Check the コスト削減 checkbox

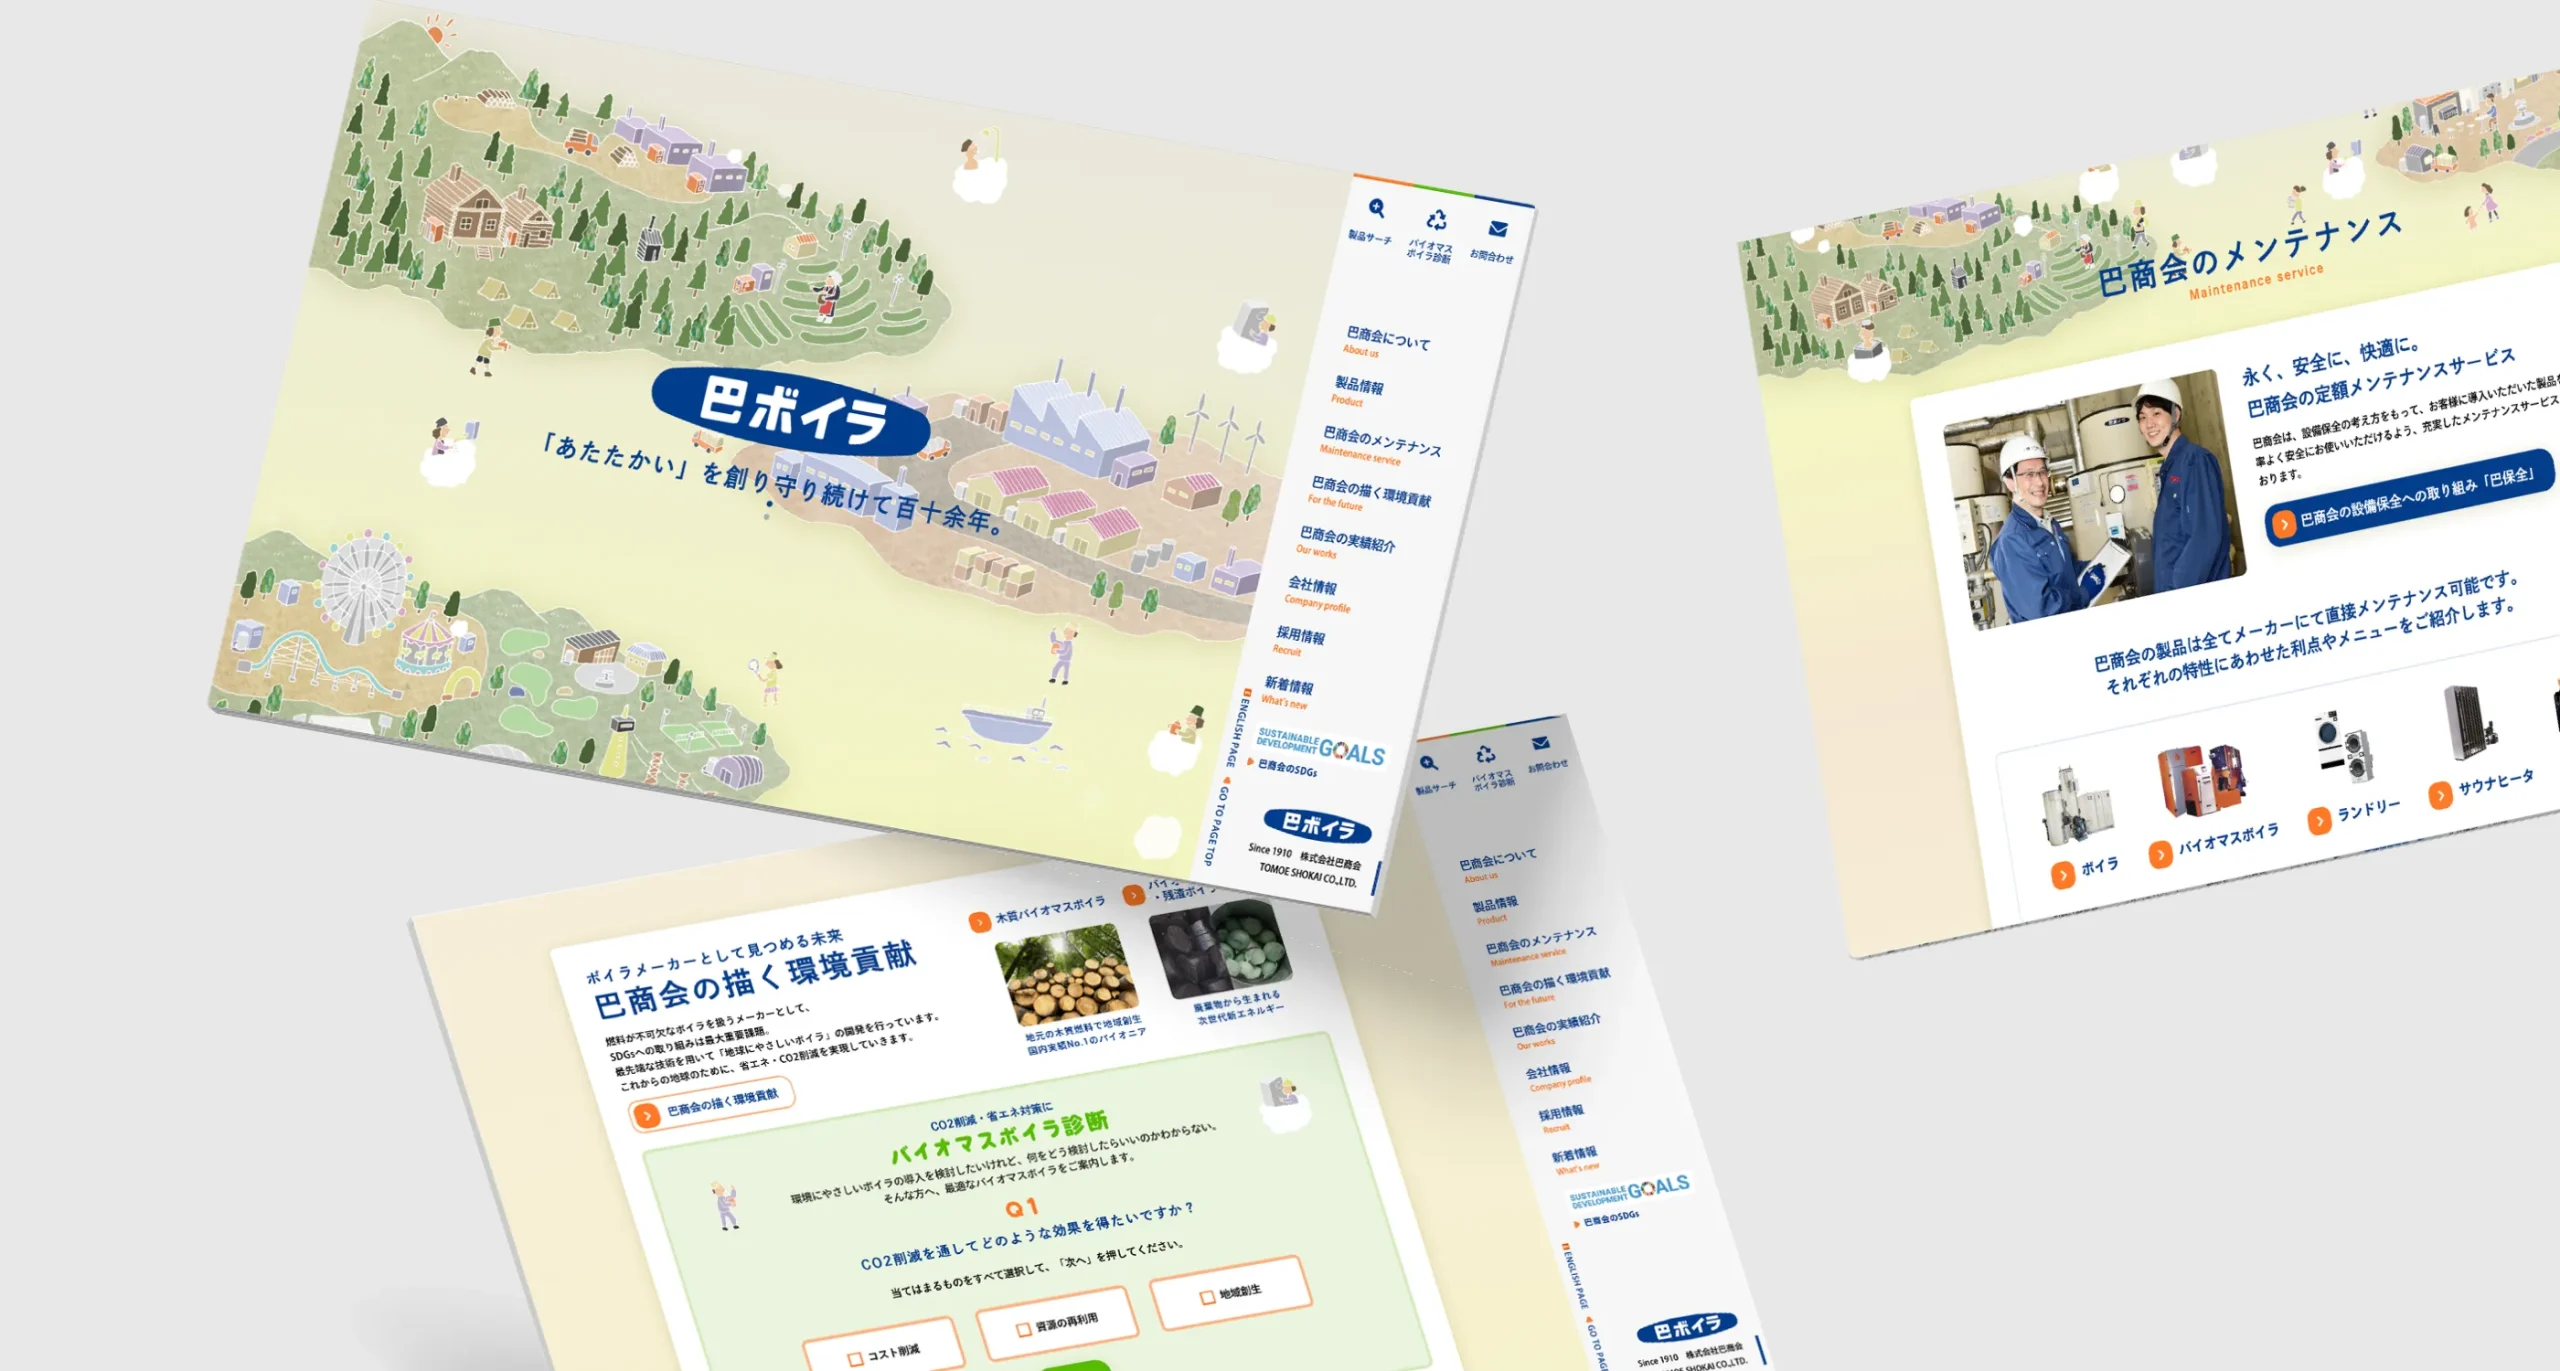pos(855,1359)
